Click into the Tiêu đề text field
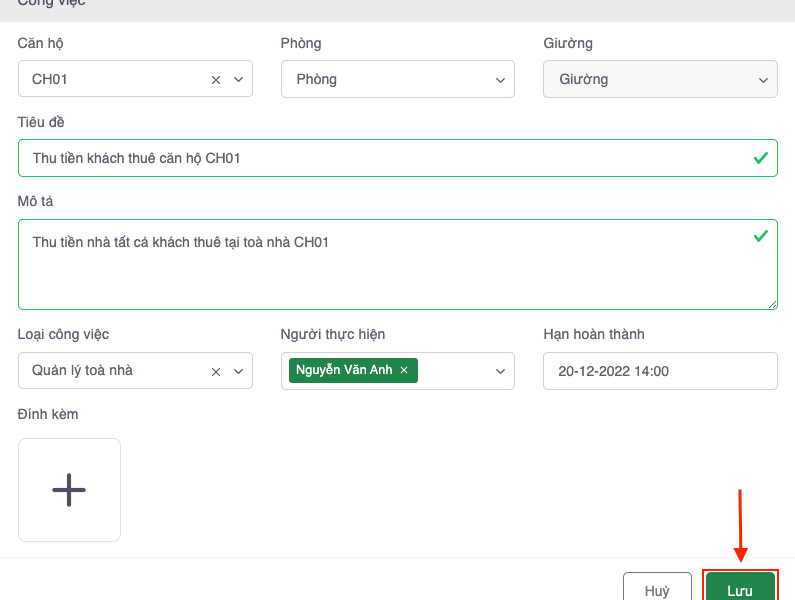The width and height of the screenshot is (795, 600). click(380, 158)
